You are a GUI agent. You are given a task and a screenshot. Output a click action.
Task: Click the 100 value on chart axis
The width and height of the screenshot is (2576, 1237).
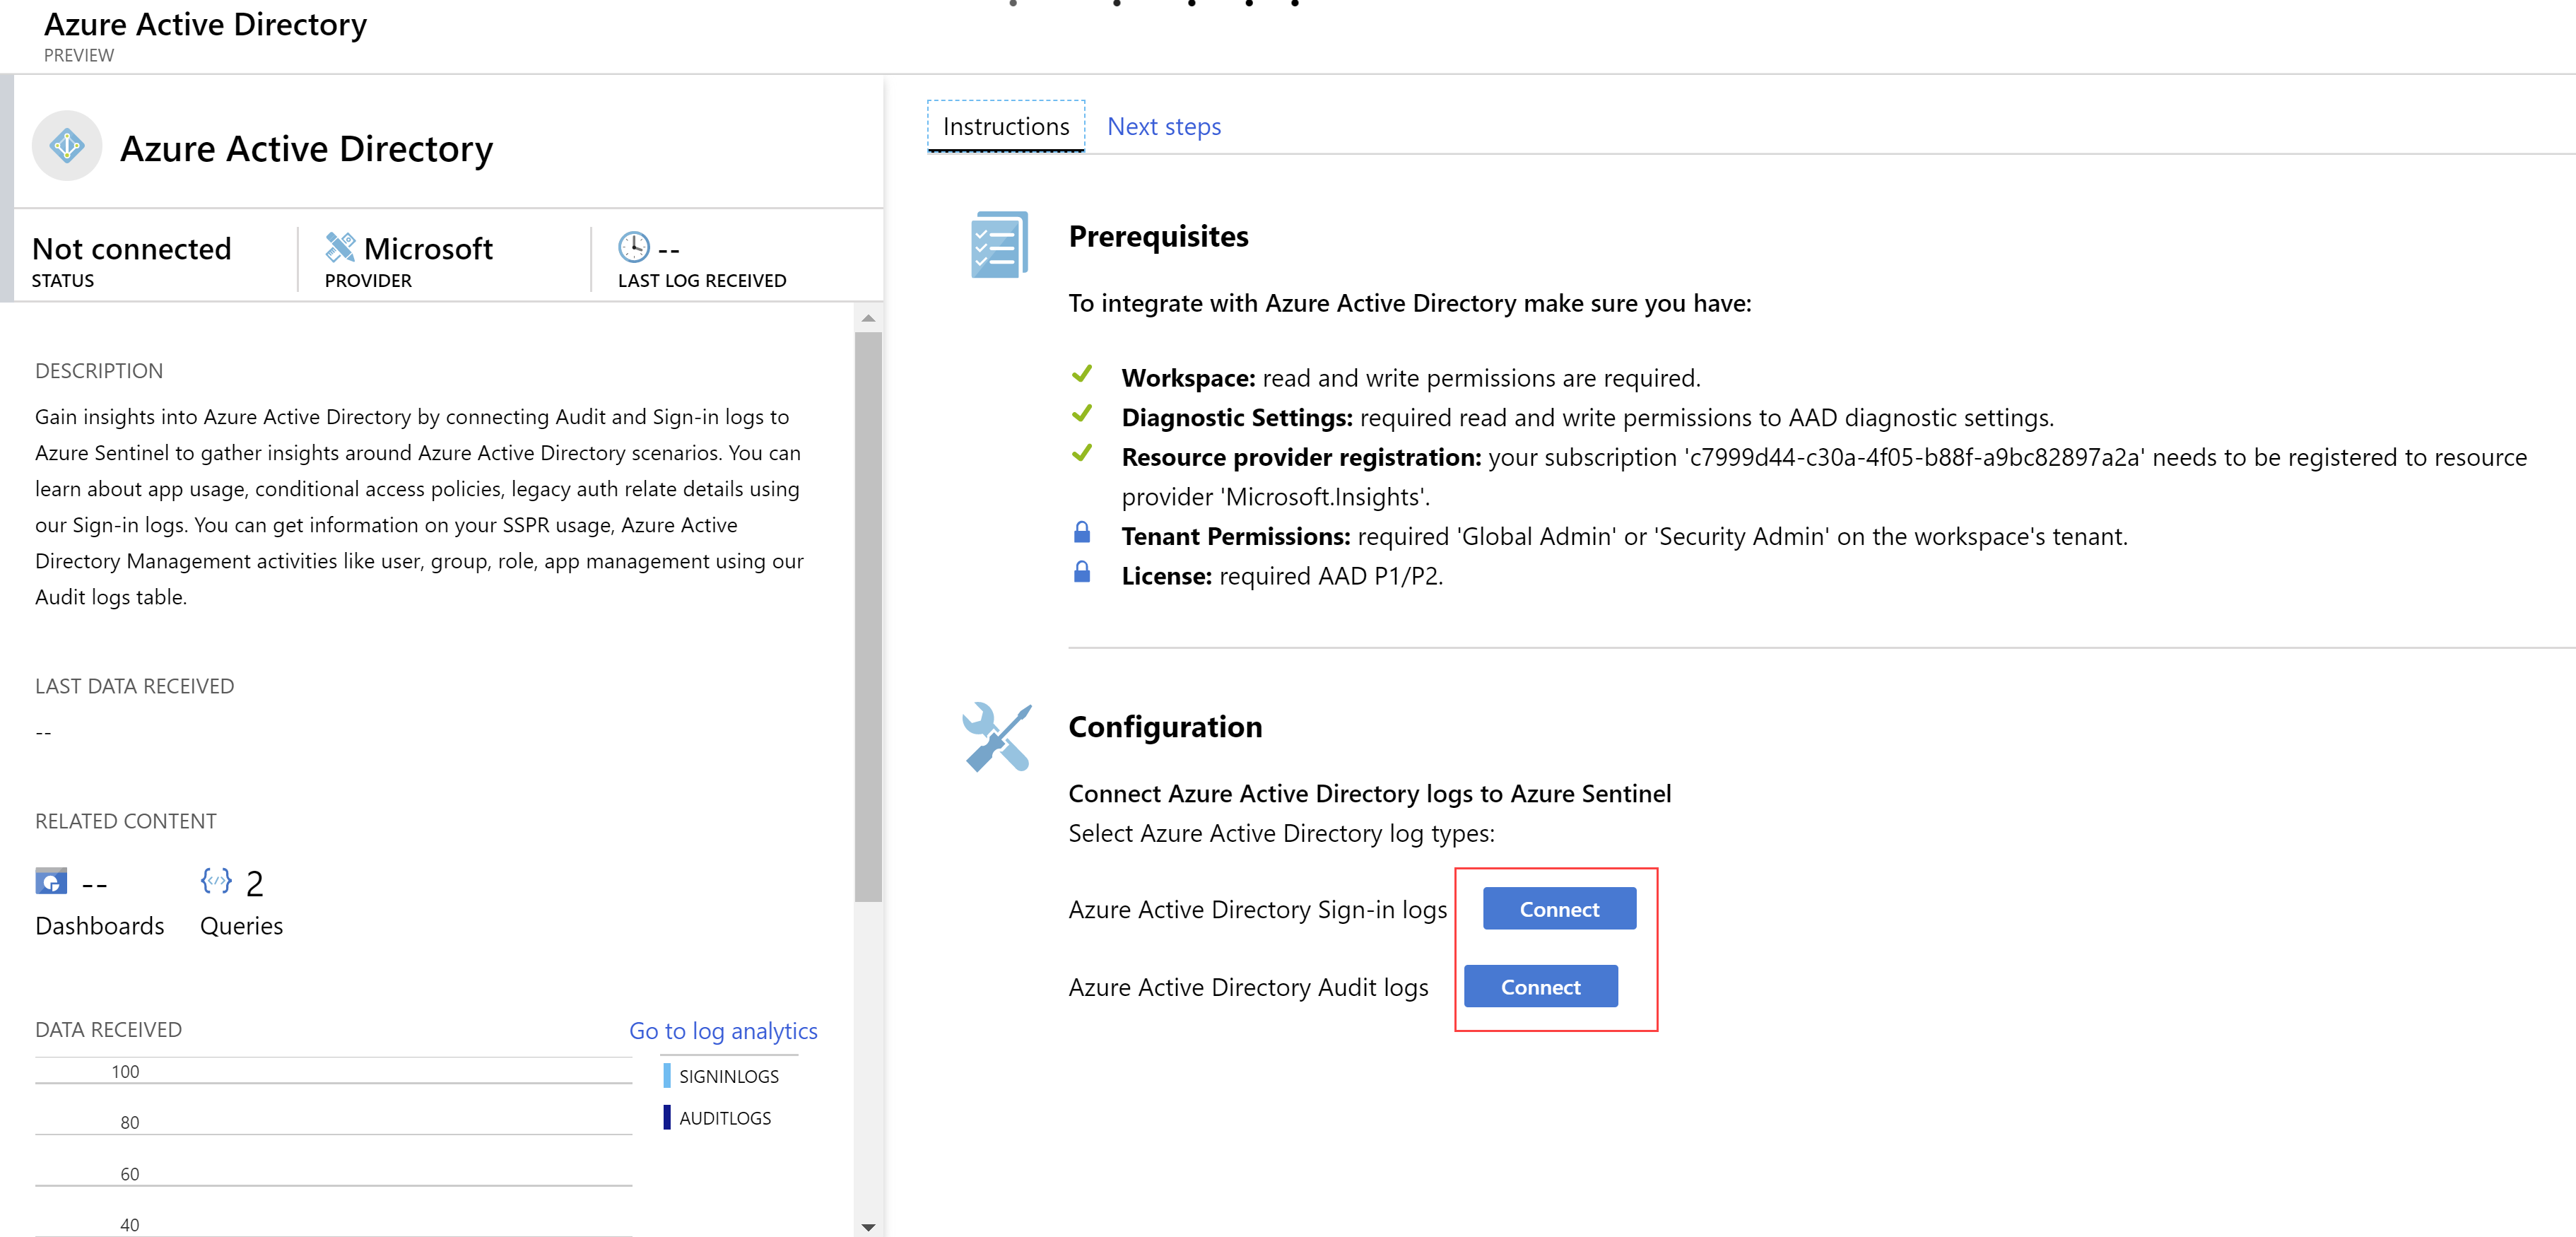click(x=125, y=1072)
